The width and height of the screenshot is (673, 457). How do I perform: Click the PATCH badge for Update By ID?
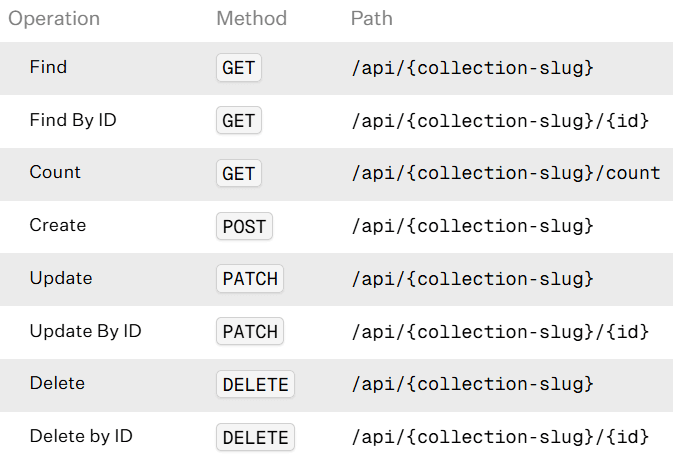coord(250,332)
